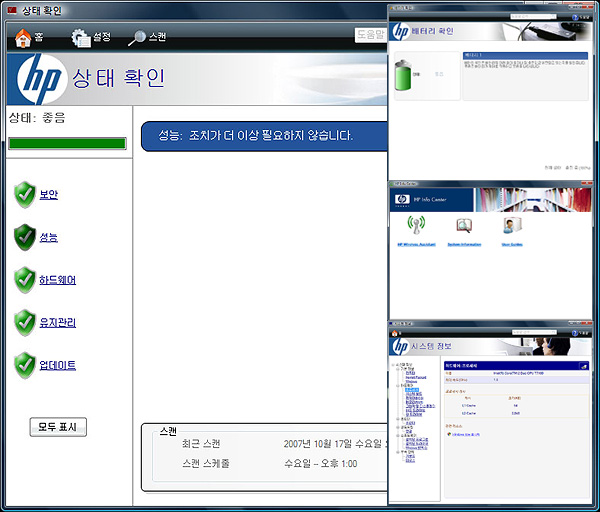600x512 pixels.
Task: Click the green shield beside 보안
Action: pos(25,195)
